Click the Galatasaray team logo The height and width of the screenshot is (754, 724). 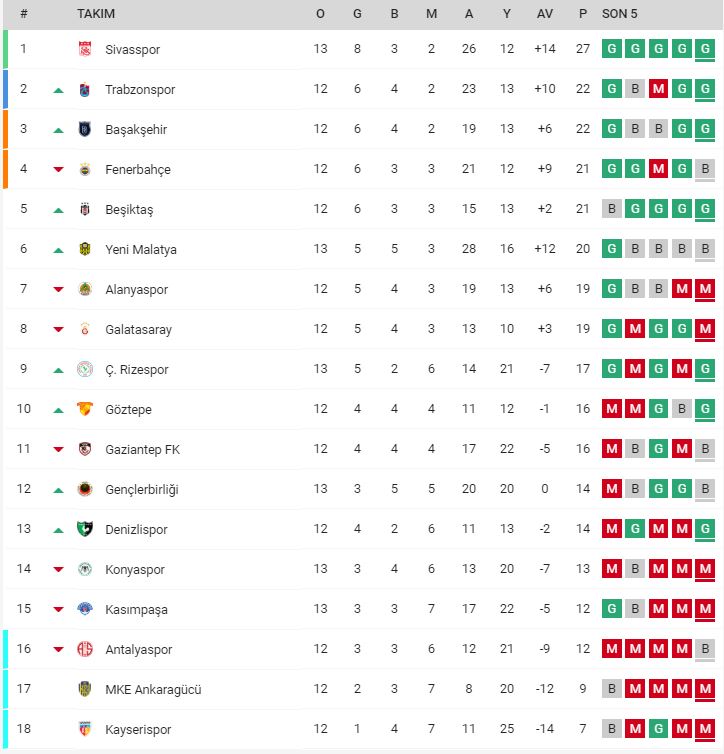[x=85, y=329]
